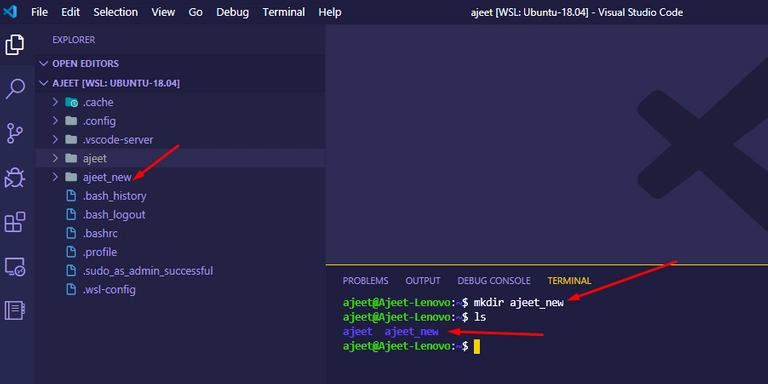Click the EXPLORER panel title
Image resolution: width=768 pixels, height=384 pixels.
(x=74, y=40)
